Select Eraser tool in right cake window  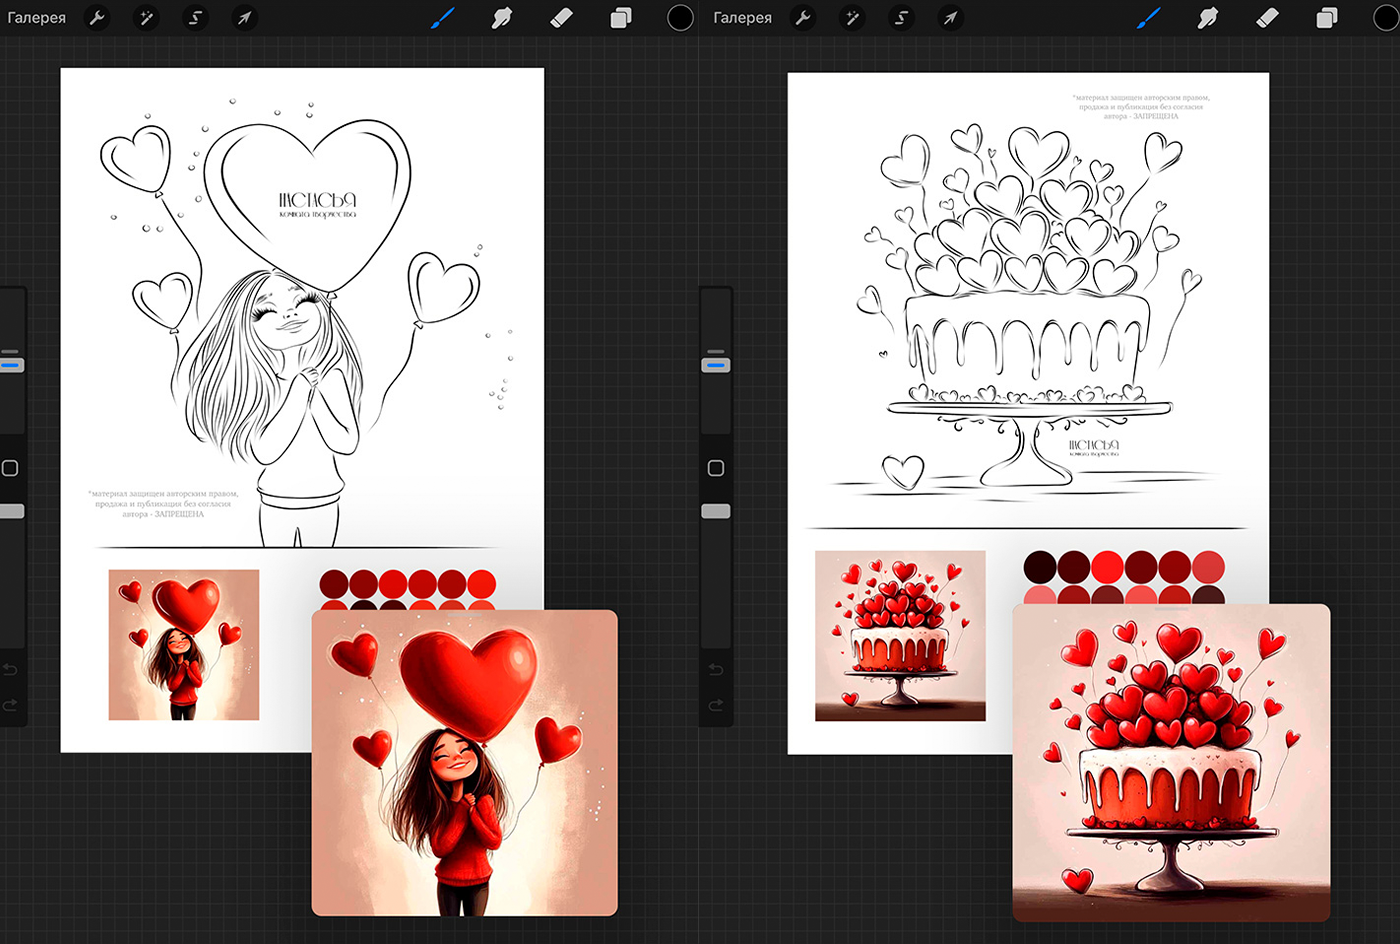1267,18
